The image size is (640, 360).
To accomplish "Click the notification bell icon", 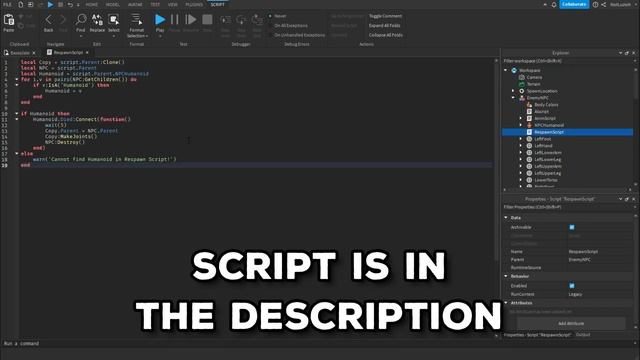I will pyautogui.click(x=554, y=4).
